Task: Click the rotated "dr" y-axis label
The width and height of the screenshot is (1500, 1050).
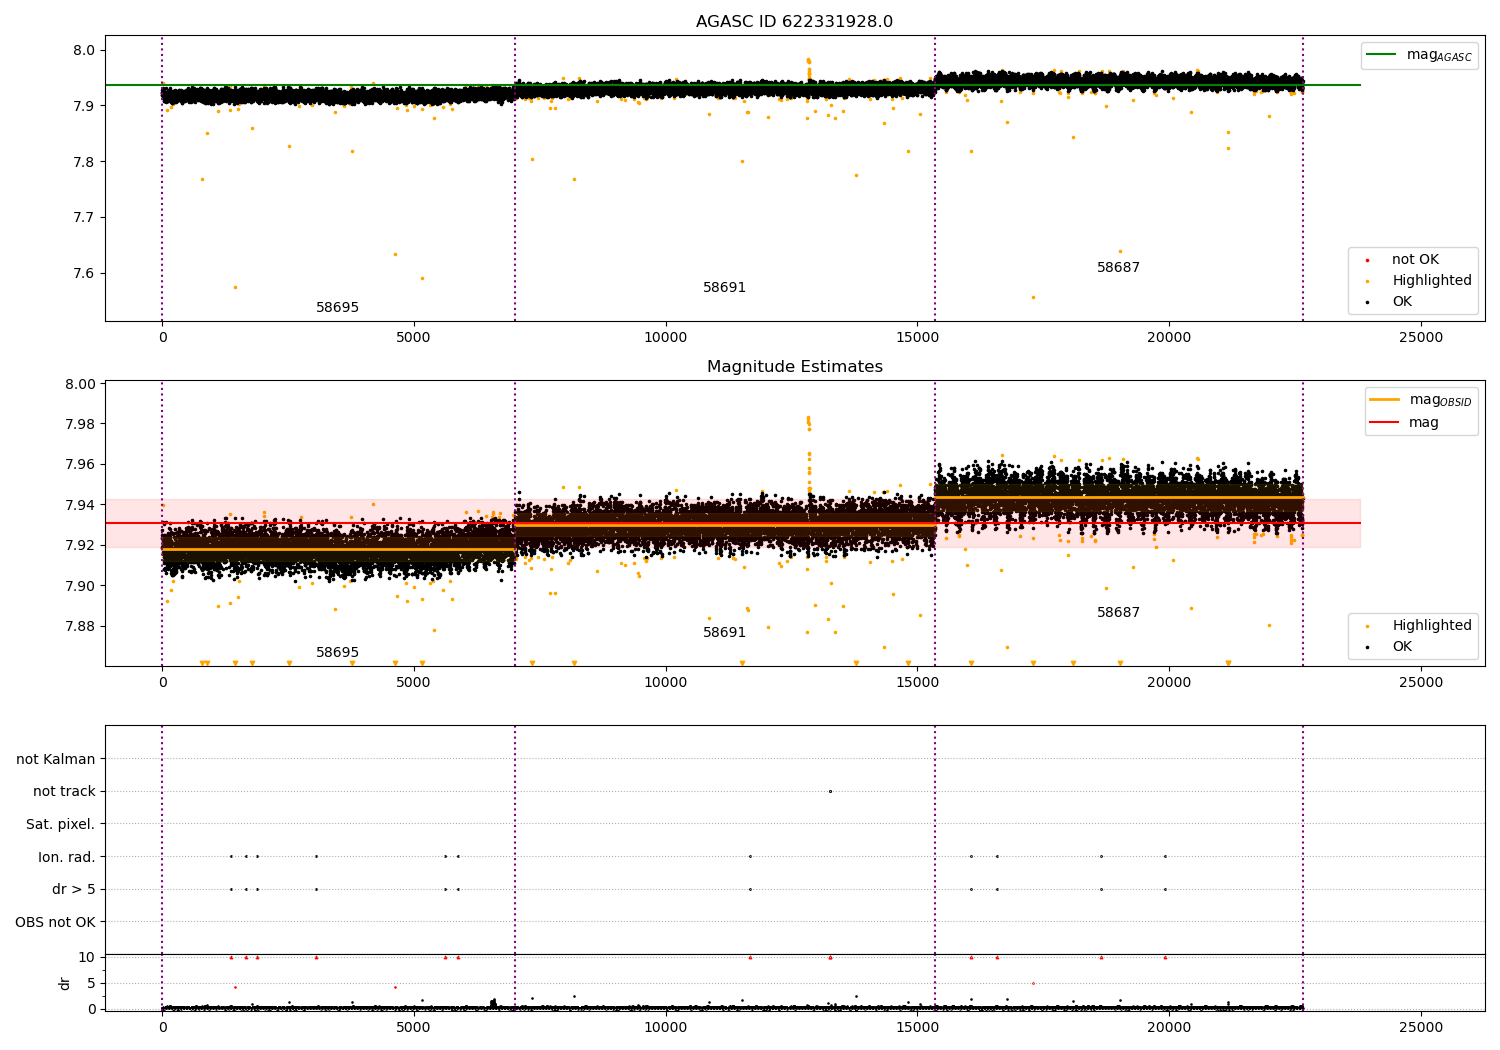Action: coord(65,983)
